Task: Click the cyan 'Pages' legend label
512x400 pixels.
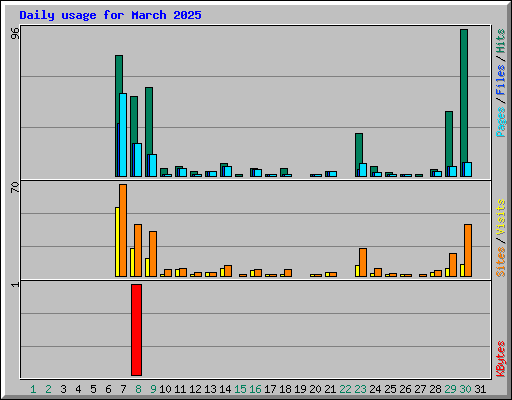Action: [x=501, y=122]
